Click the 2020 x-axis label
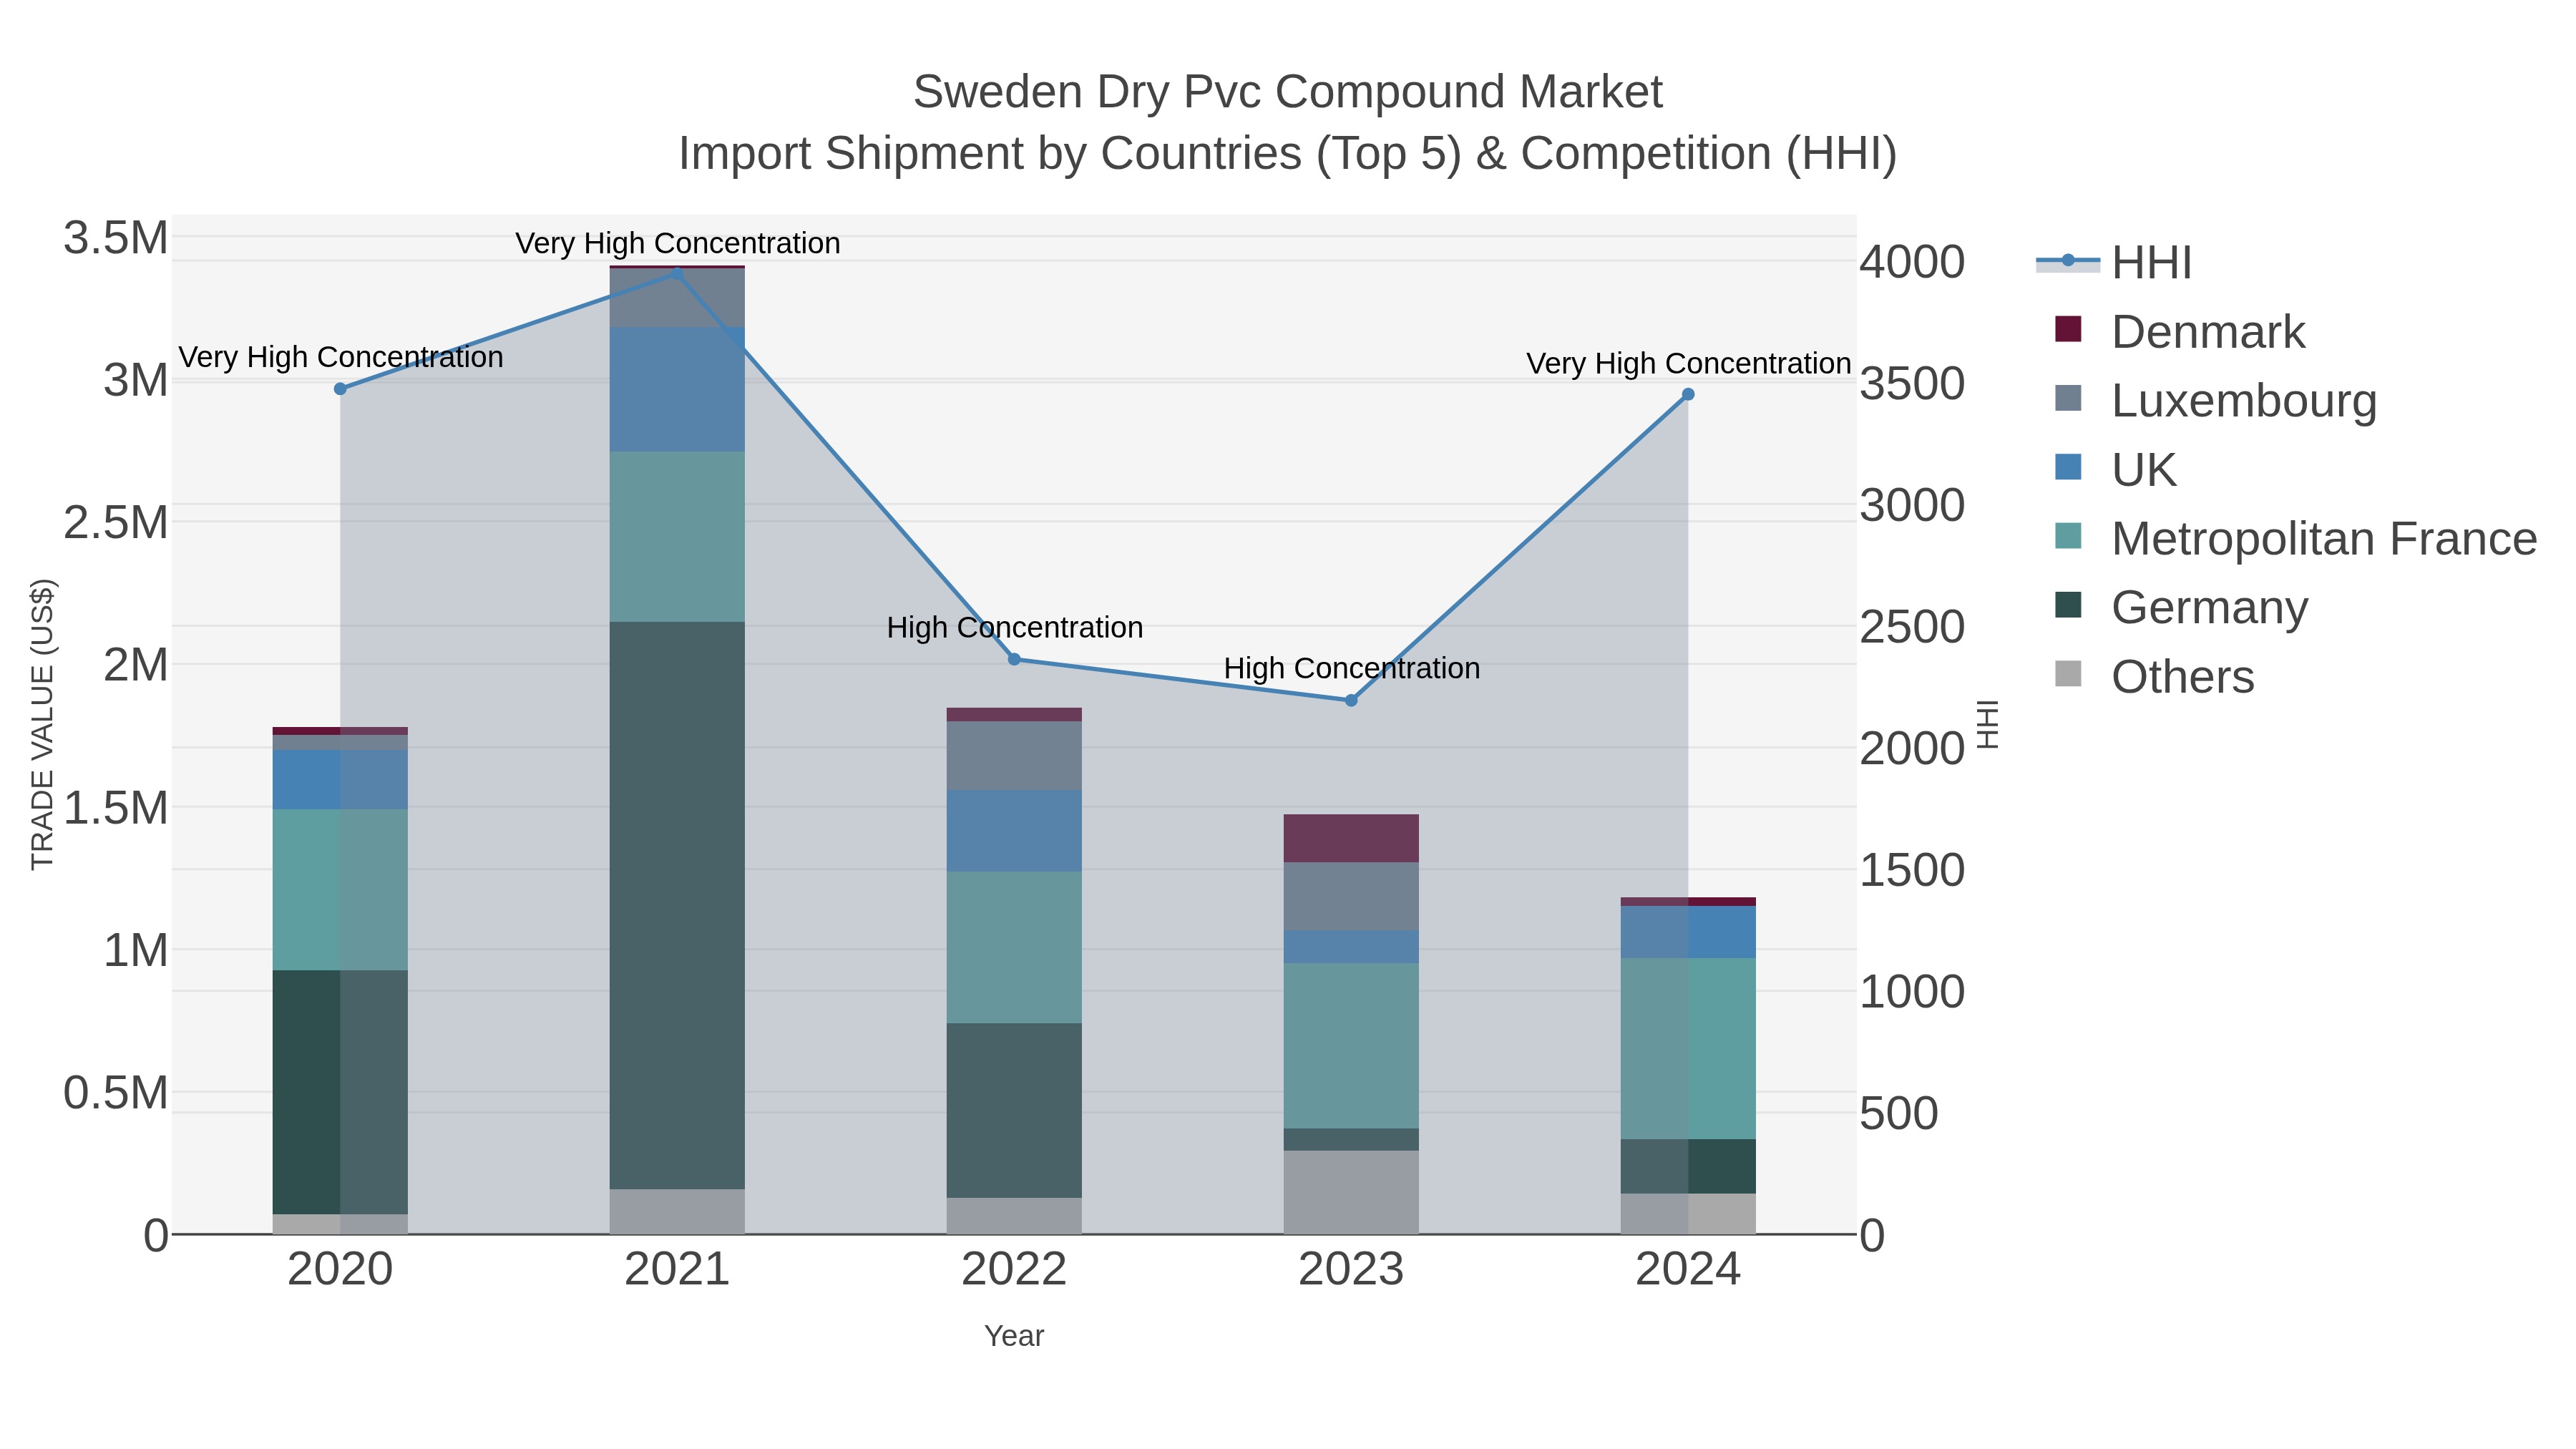2576x1449 pixels. point(340,1269)
